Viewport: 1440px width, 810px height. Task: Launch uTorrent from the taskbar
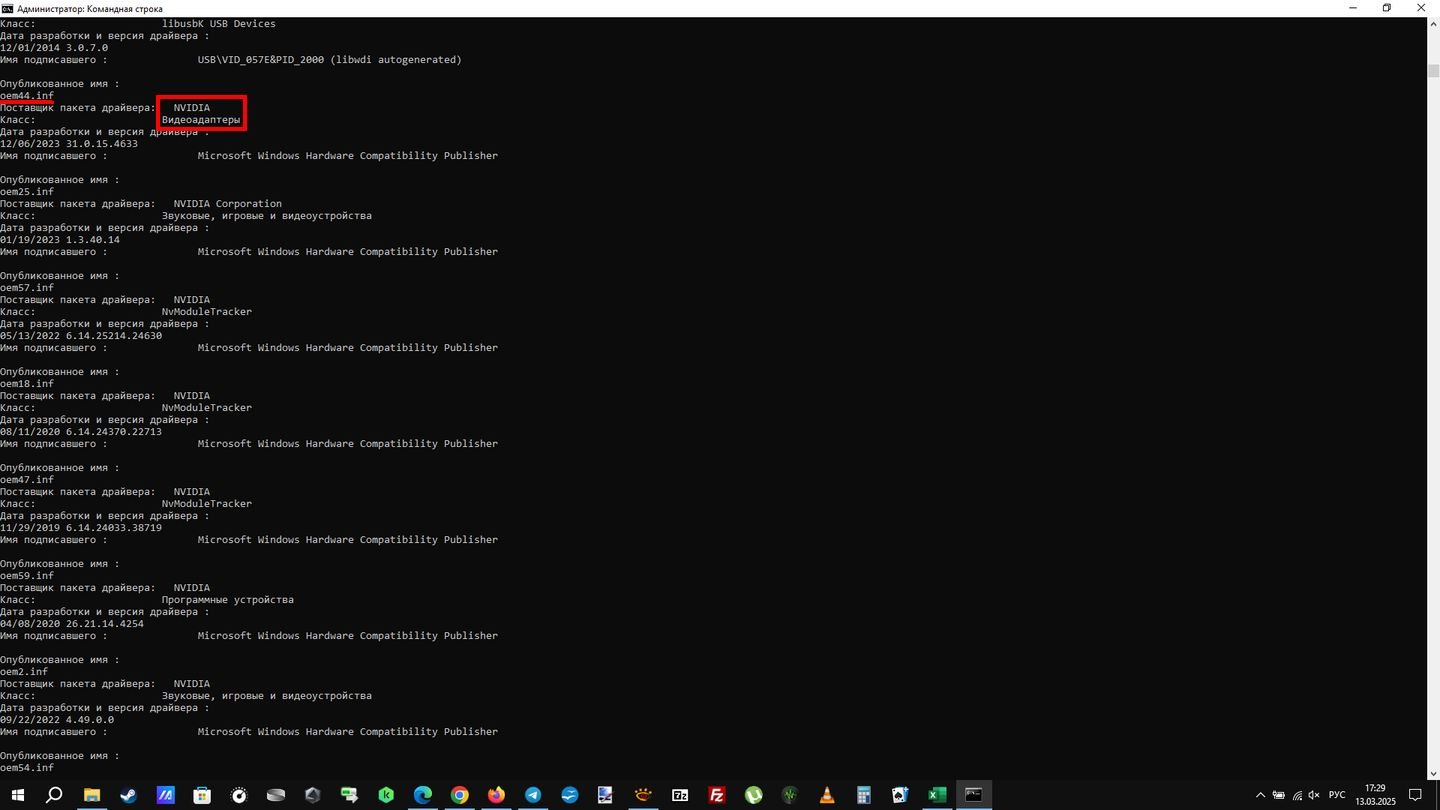click(x=753, y=795)
